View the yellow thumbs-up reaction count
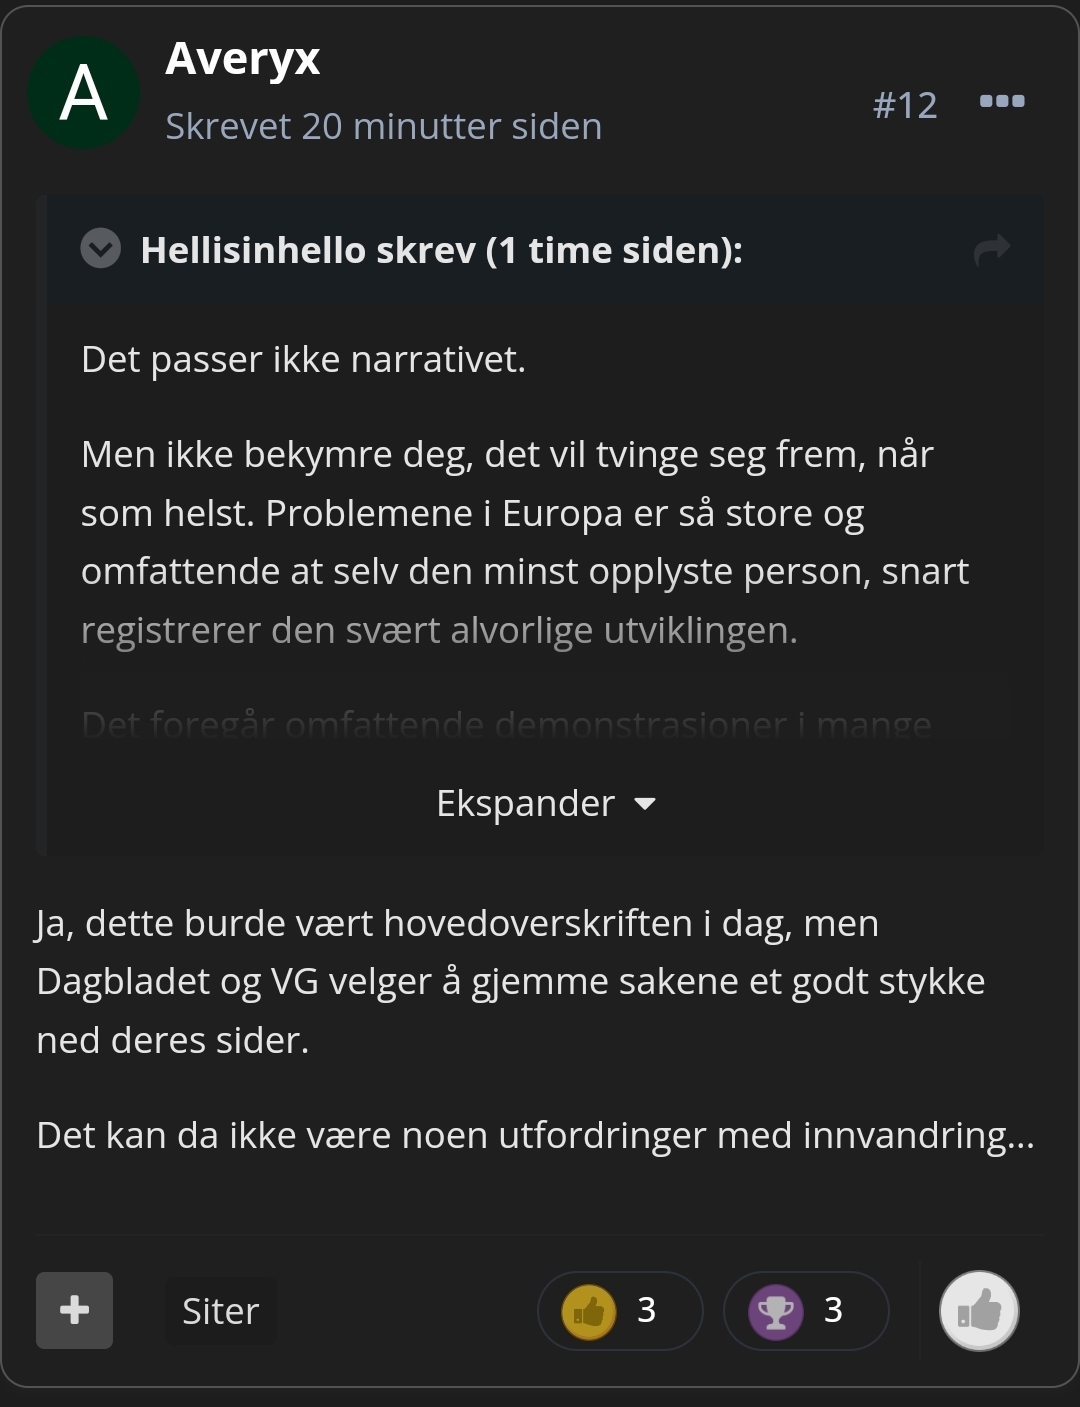This screenshot has height=1407, width=1080. point(620,1311)
